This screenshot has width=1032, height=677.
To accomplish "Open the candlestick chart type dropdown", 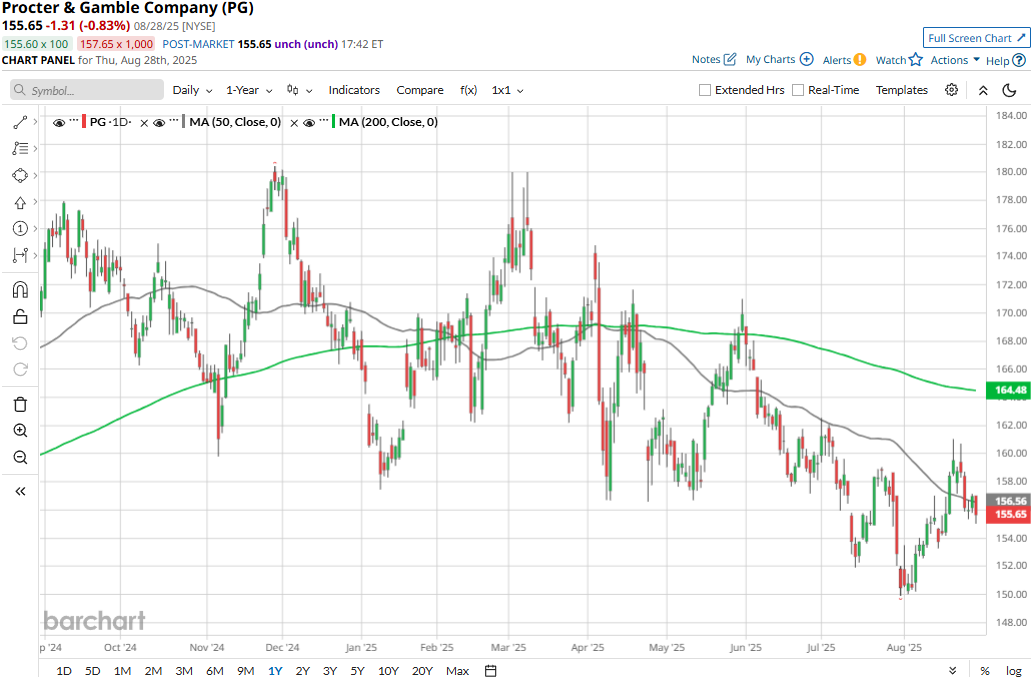I will pyautogui.click(x=299, y=90).
